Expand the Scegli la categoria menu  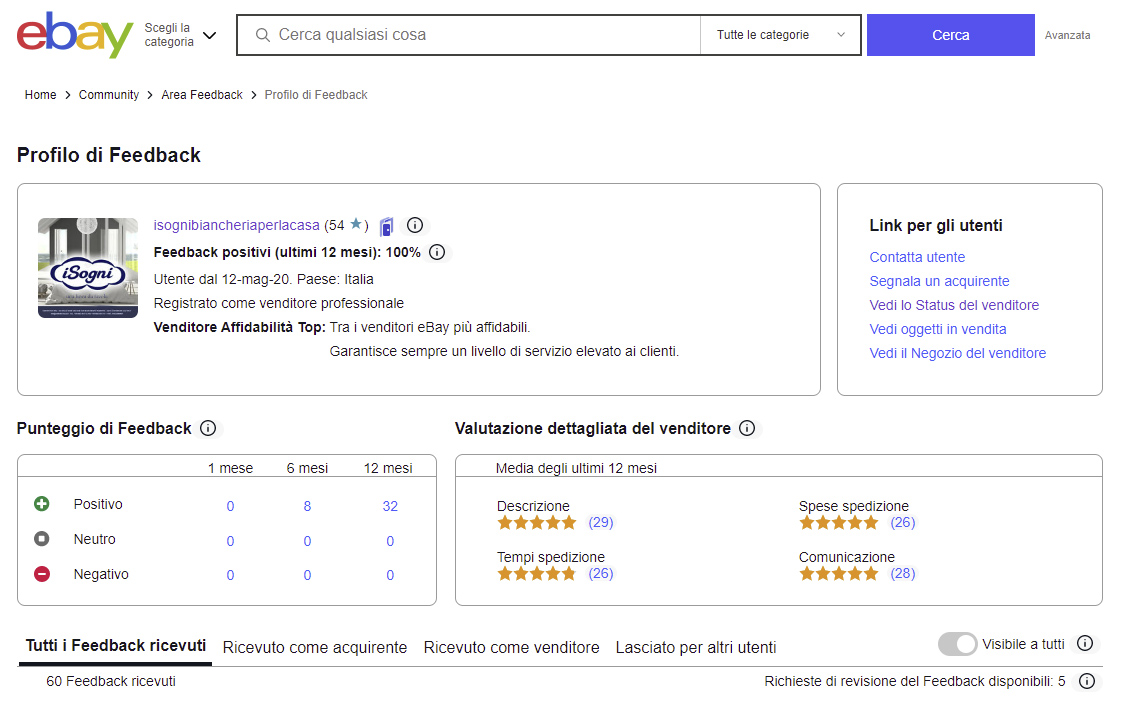180,35
